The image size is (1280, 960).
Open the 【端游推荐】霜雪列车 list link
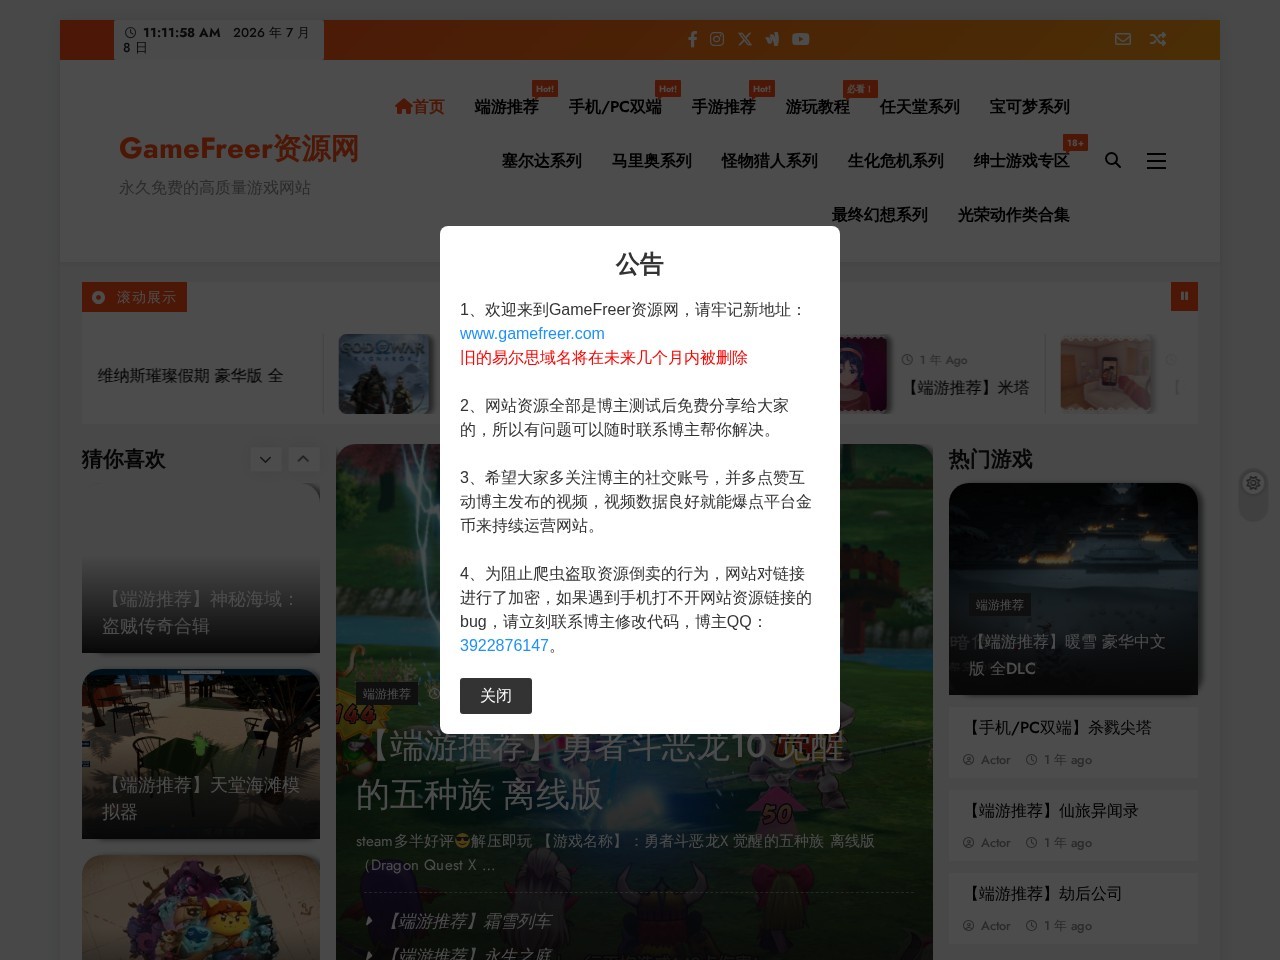[x=468, y=921]
